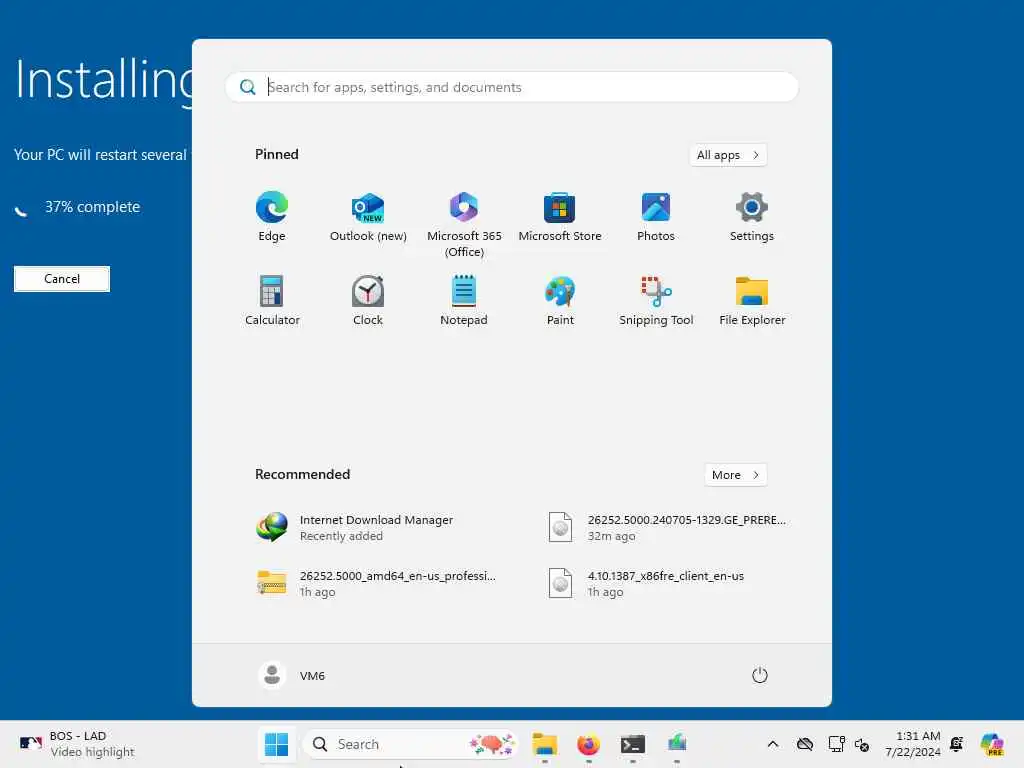Open the clock and date flyout

click(912, 744)
